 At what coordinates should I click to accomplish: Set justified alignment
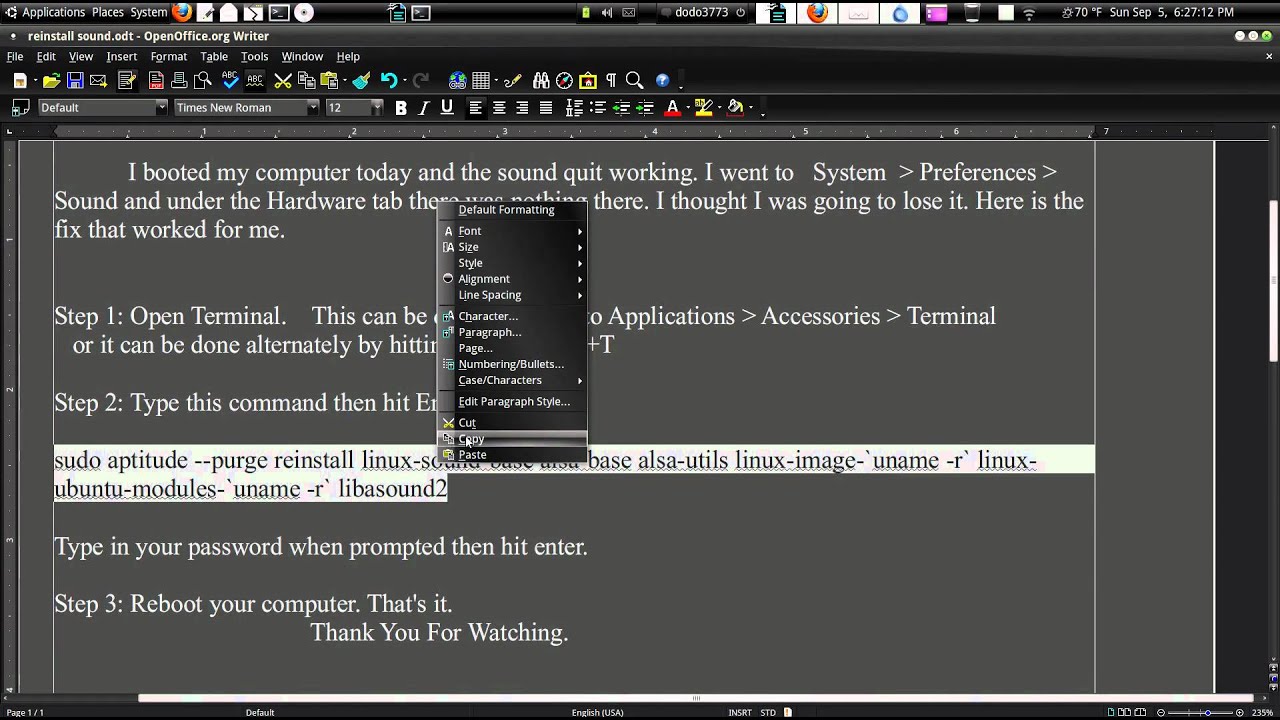545,107
